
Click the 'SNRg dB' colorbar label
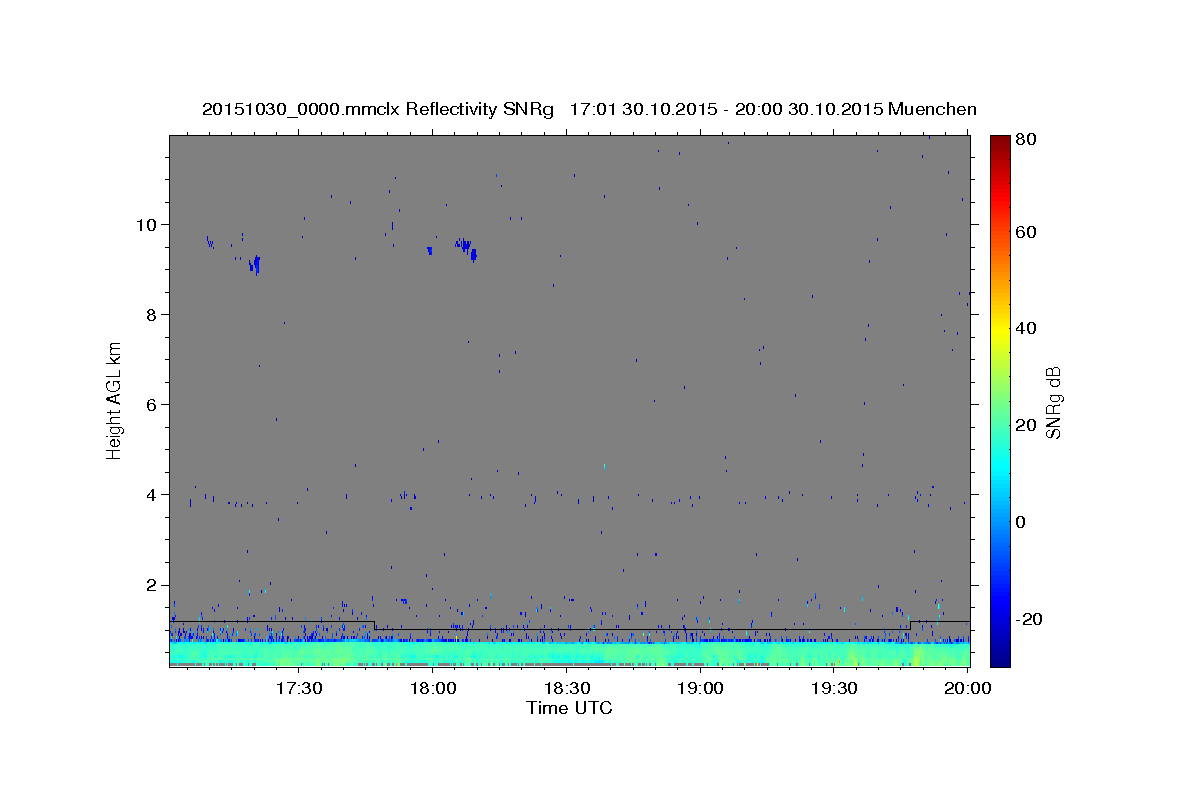tap(1052, 402)
